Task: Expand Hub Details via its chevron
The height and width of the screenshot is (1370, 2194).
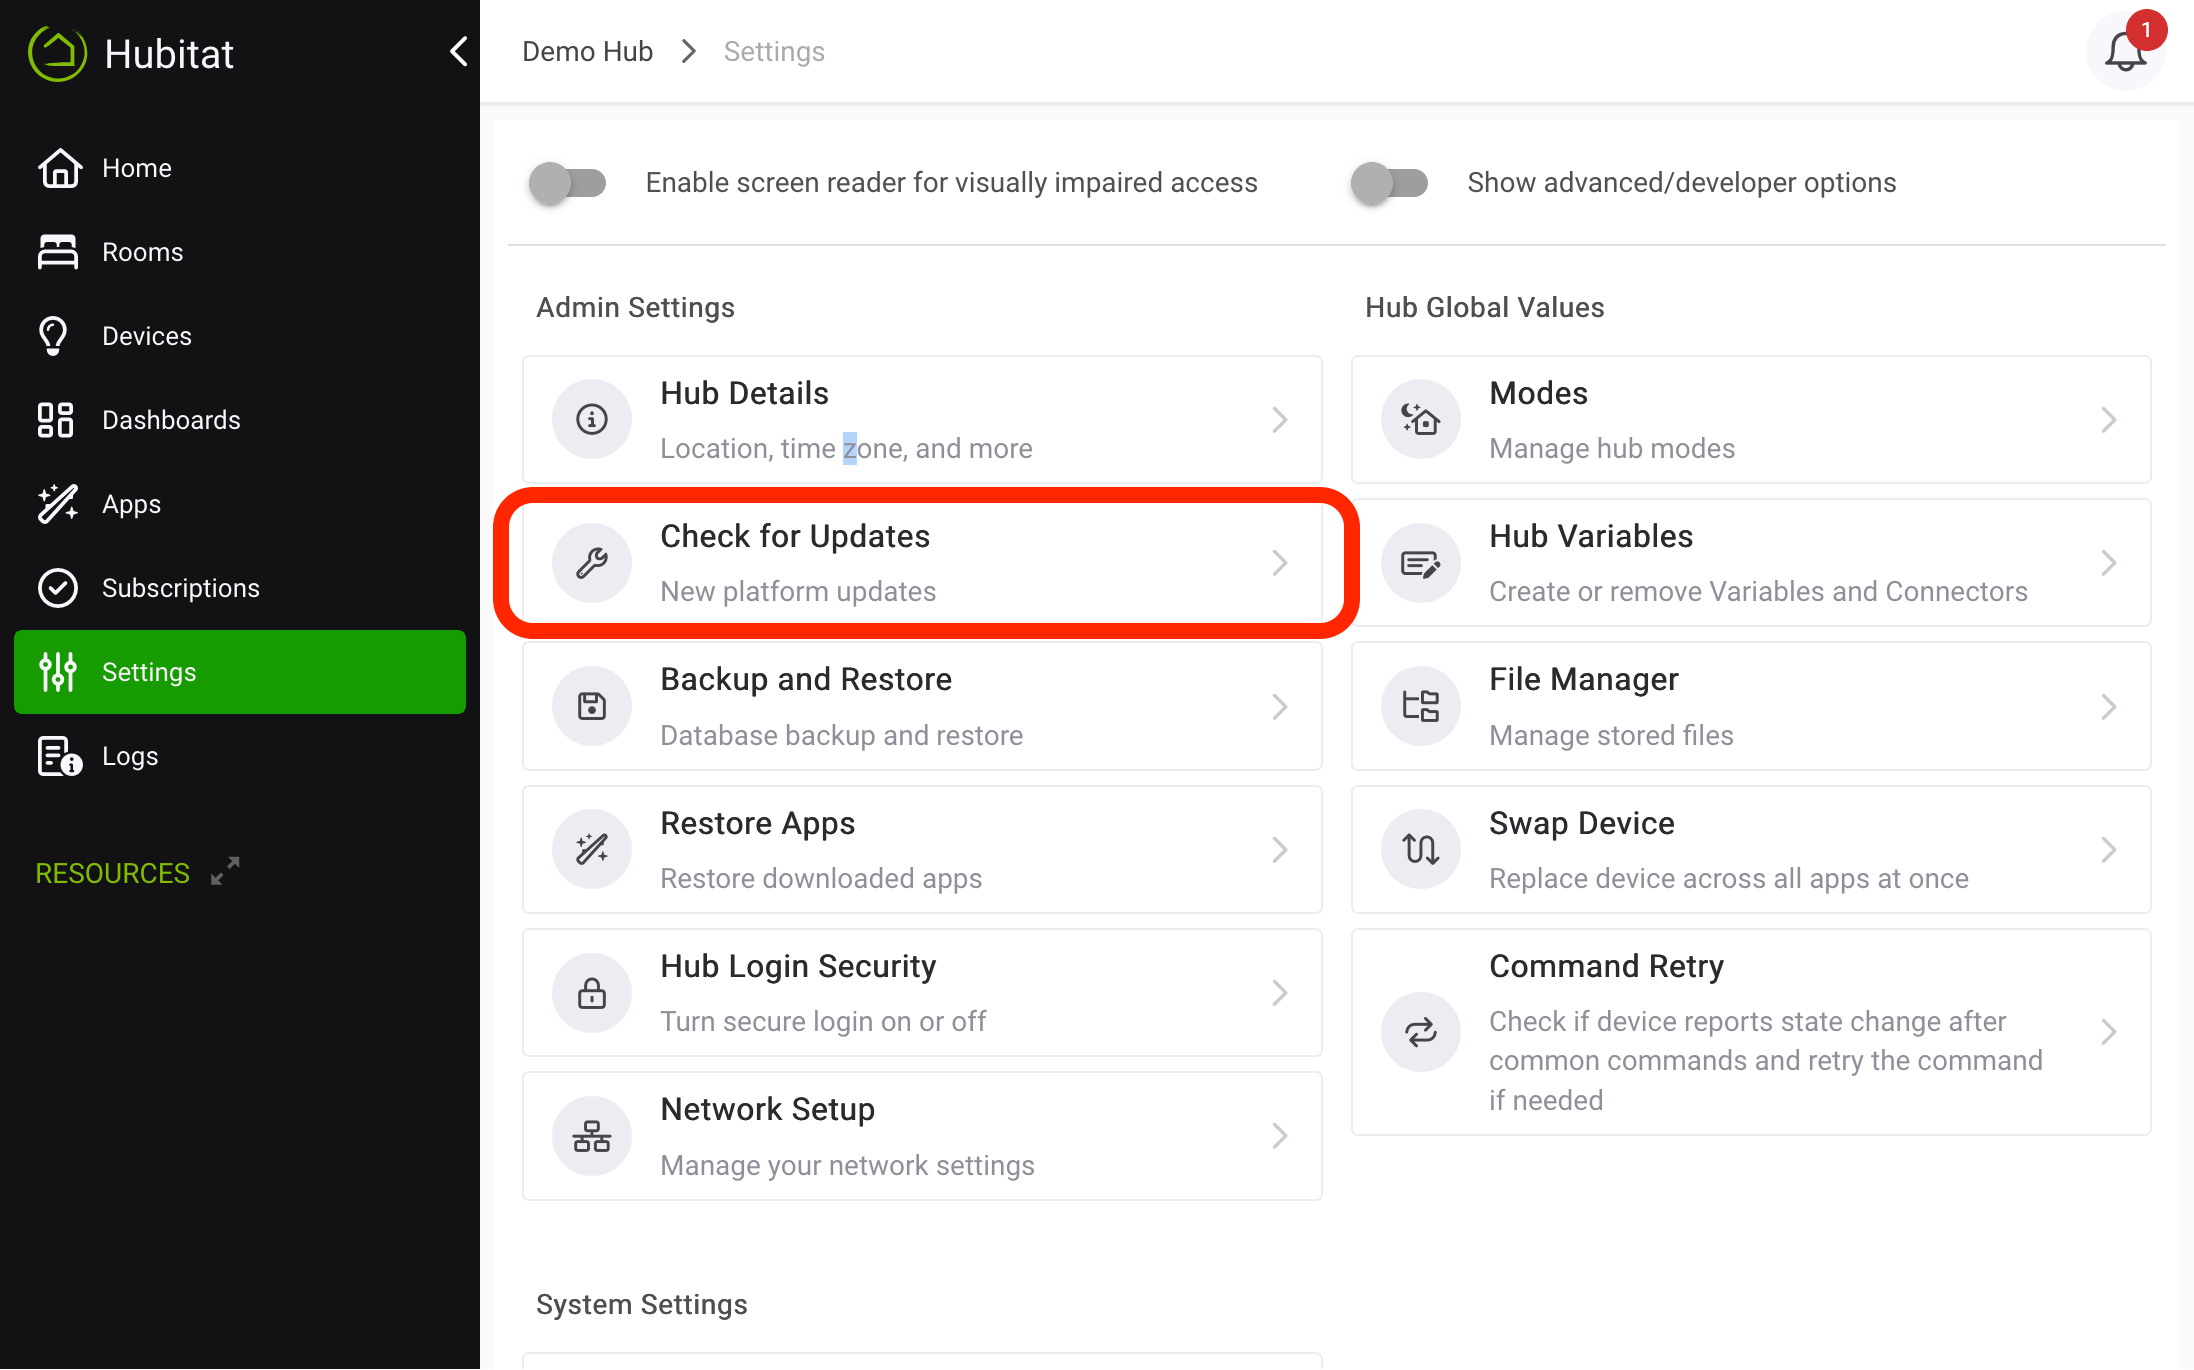Action: (x=1280, y=420)
